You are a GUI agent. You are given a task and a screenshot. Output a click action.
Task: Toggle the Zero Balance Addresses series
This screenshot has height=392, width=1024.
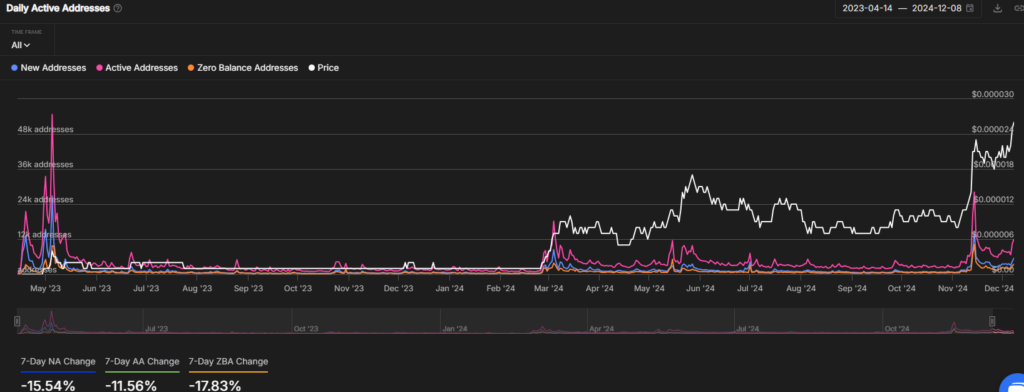(243, 68)
